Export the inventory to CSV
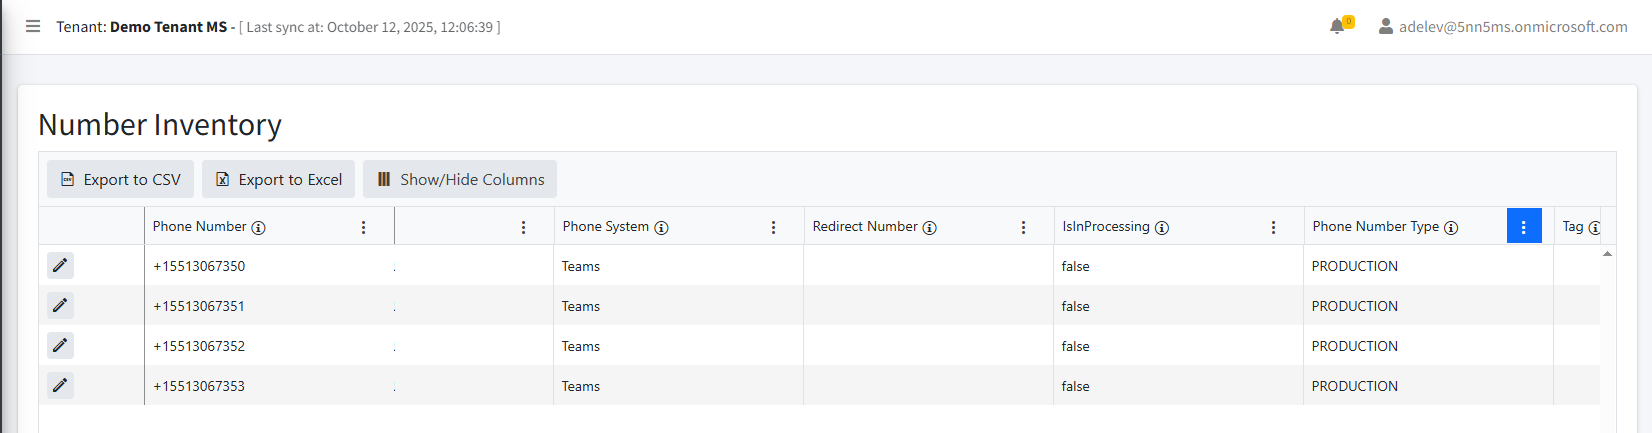The width and height of the screenshot is (1652, 433). [x=120, y=180]
